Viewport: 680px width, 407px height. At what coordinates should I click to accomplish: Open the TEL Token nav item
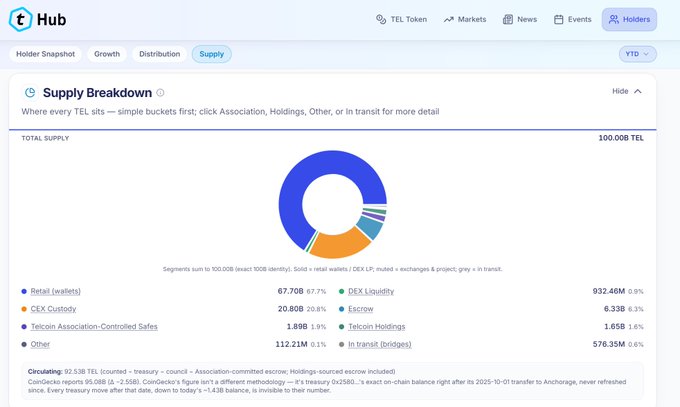coord(402,19)
